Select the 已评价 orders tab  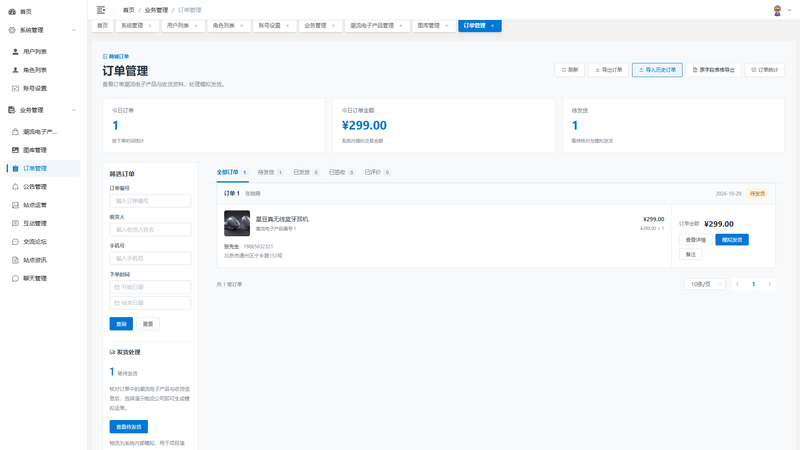(378, 172)
